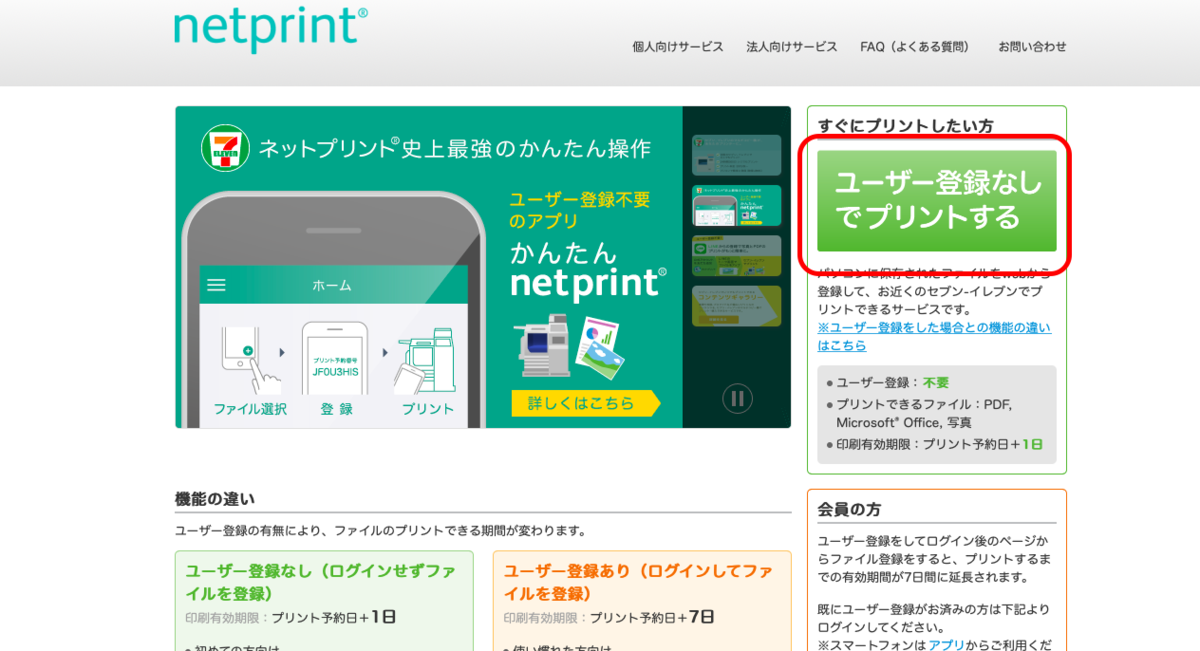The width and height of the screenshot is (1200, 651).
Task: Select the かんたんnetprint slide thumbnail
Action: [x=735, y=205]
